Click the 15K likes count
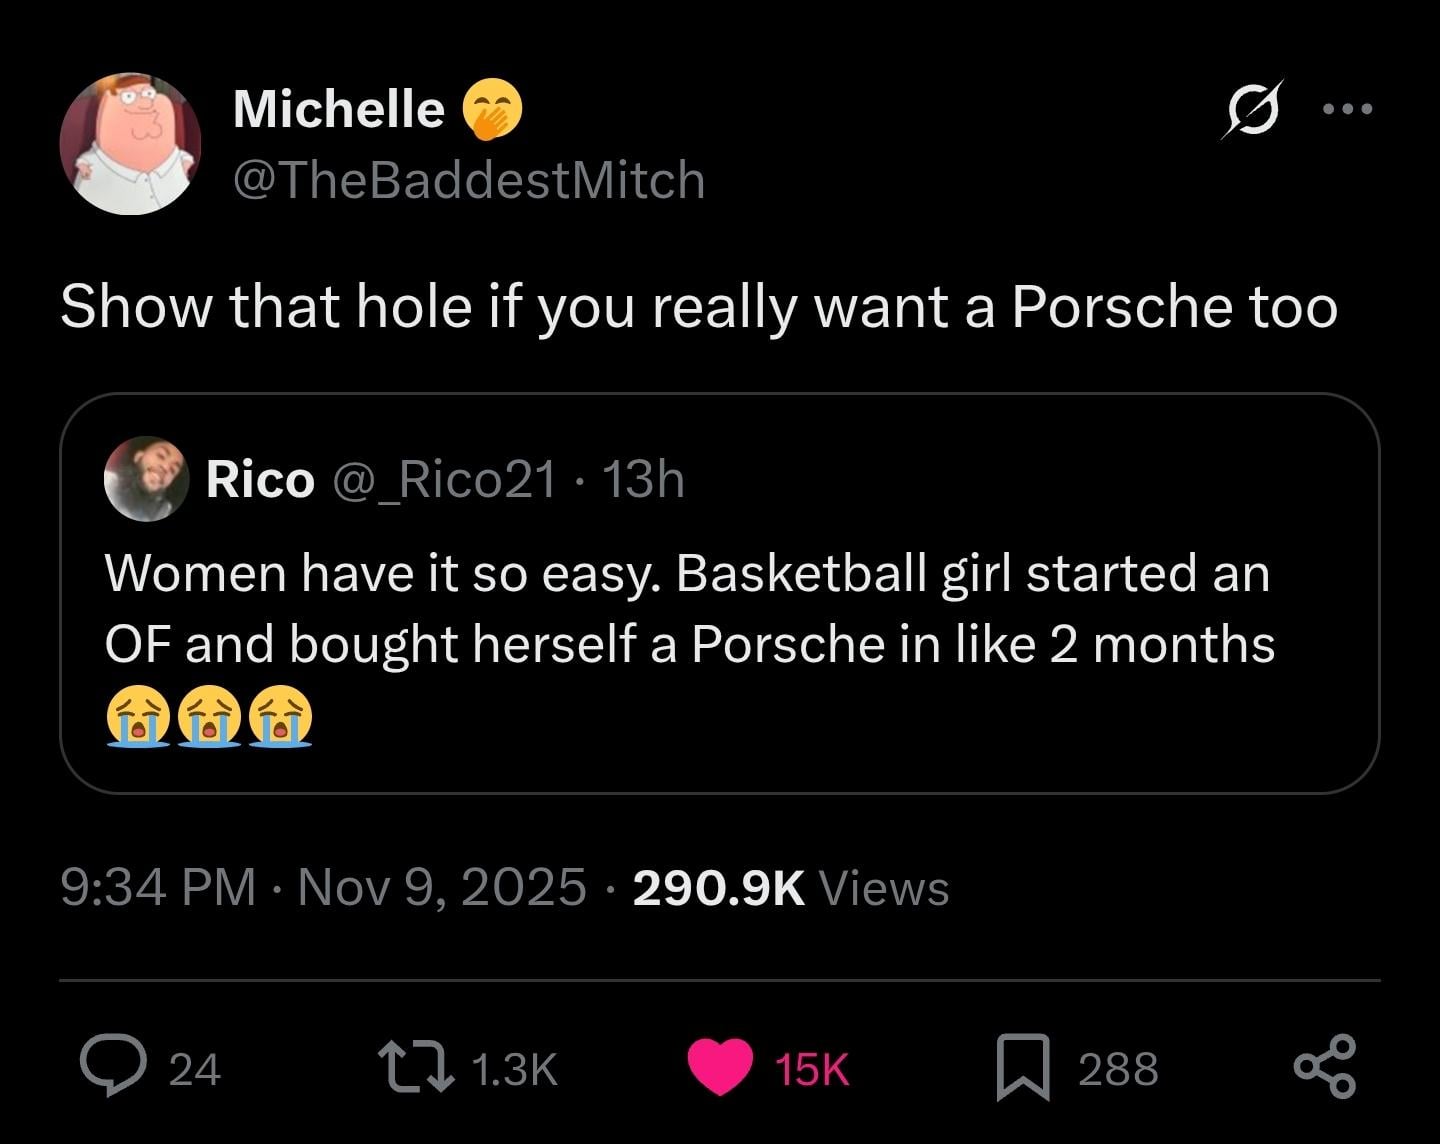The height and width of the screenshot is (1144, 1440). click(812, 1069)
